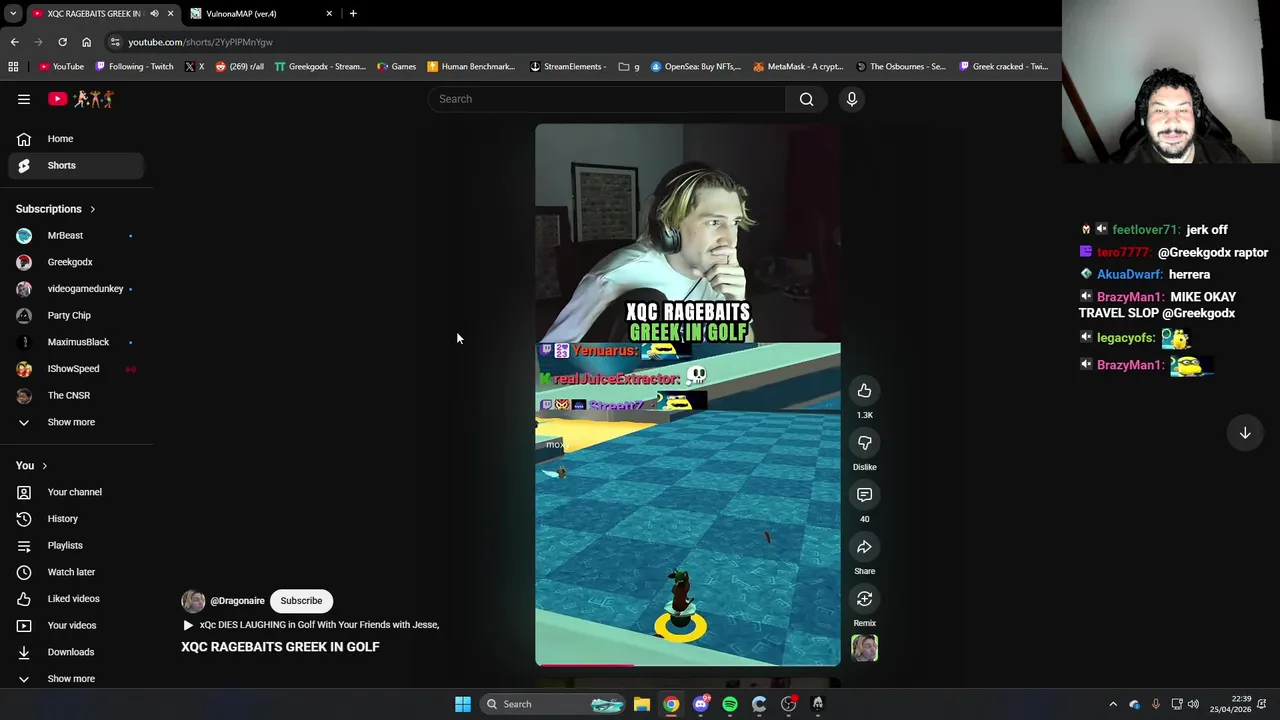This screenshot has height=720, width=1280.
Task: Open a new browser tab
Action: tap(353, 14)
